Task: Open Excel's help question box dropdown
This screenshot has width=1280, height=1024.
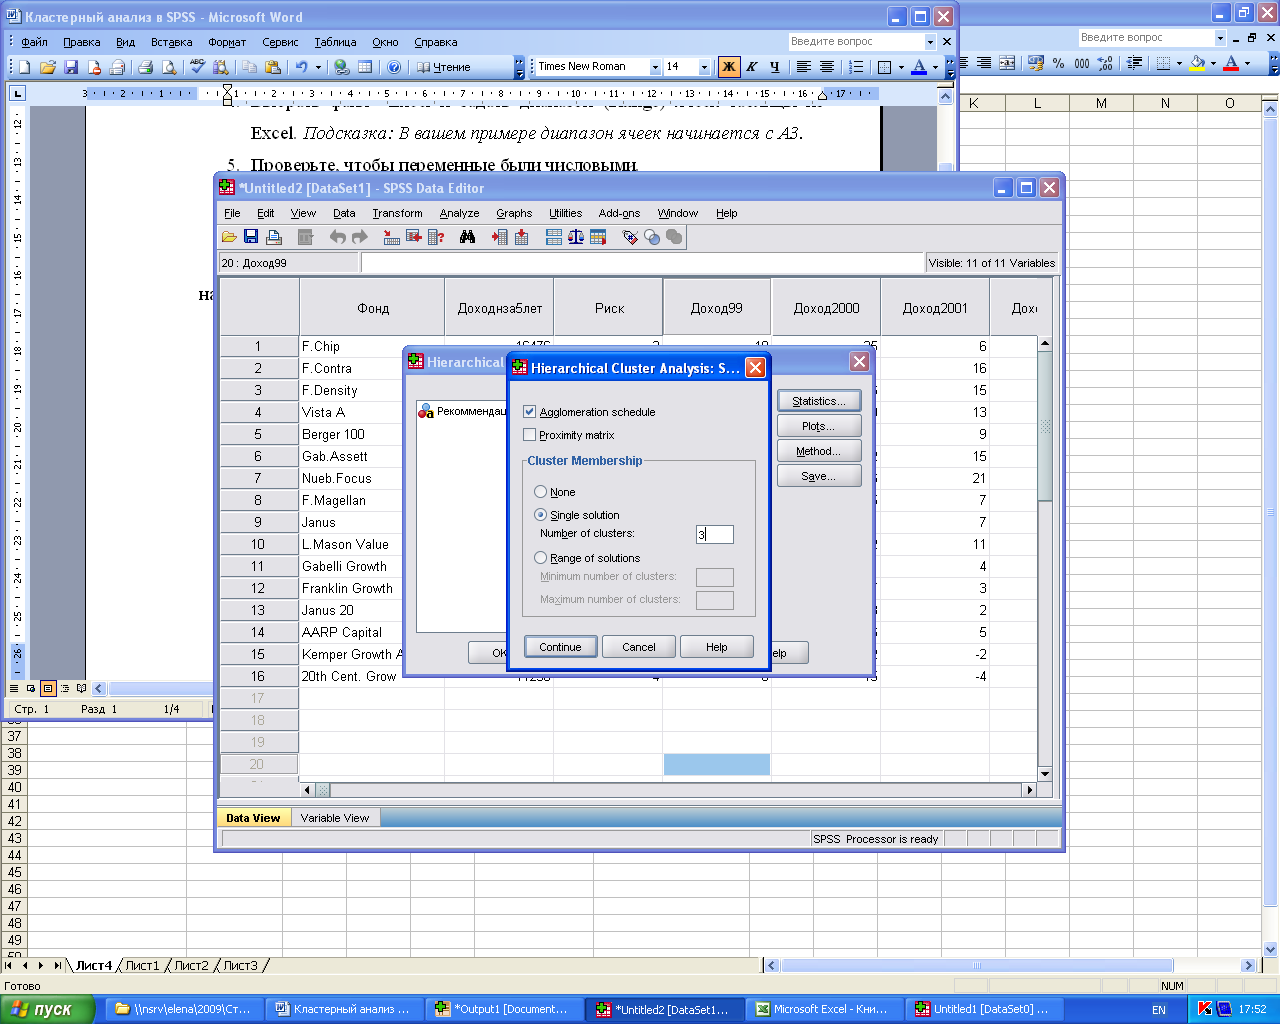Action: tap(1220, 38)
